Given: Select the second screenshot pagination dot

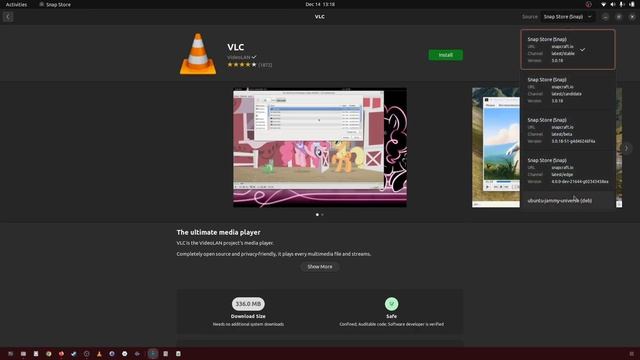Looking at the screenshot, I should tap(322, 214).
